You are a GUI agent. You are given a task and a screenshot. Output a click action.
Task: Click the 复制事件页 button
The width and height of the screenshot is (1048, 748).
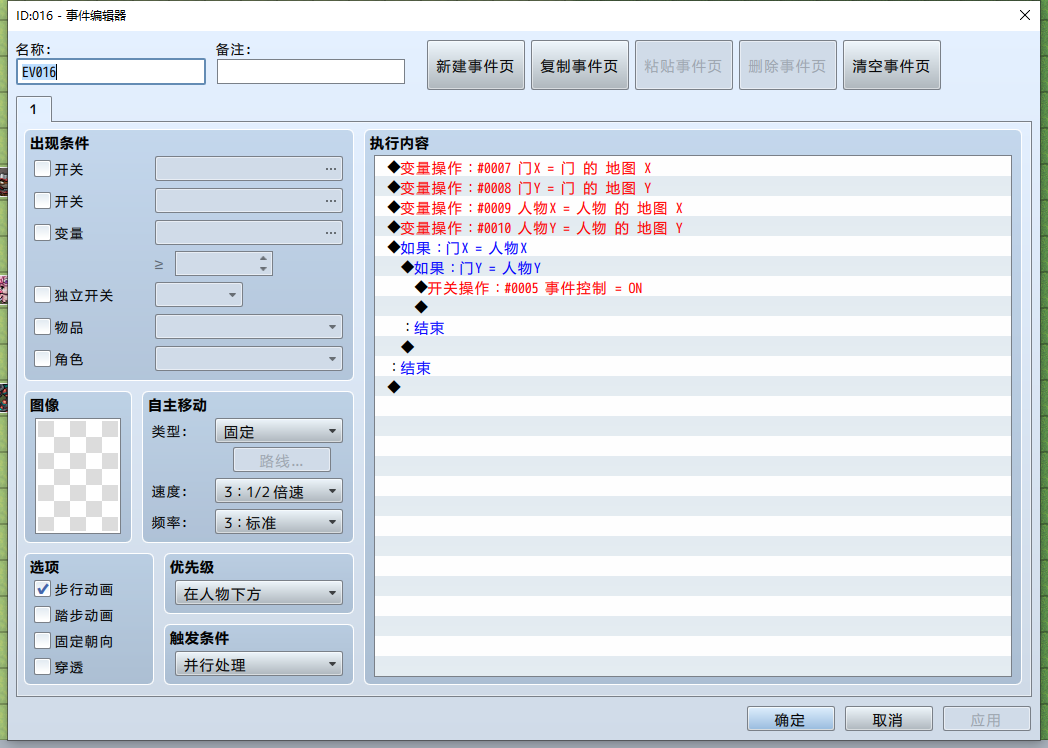pyautogui.click(x=579, y=66)
